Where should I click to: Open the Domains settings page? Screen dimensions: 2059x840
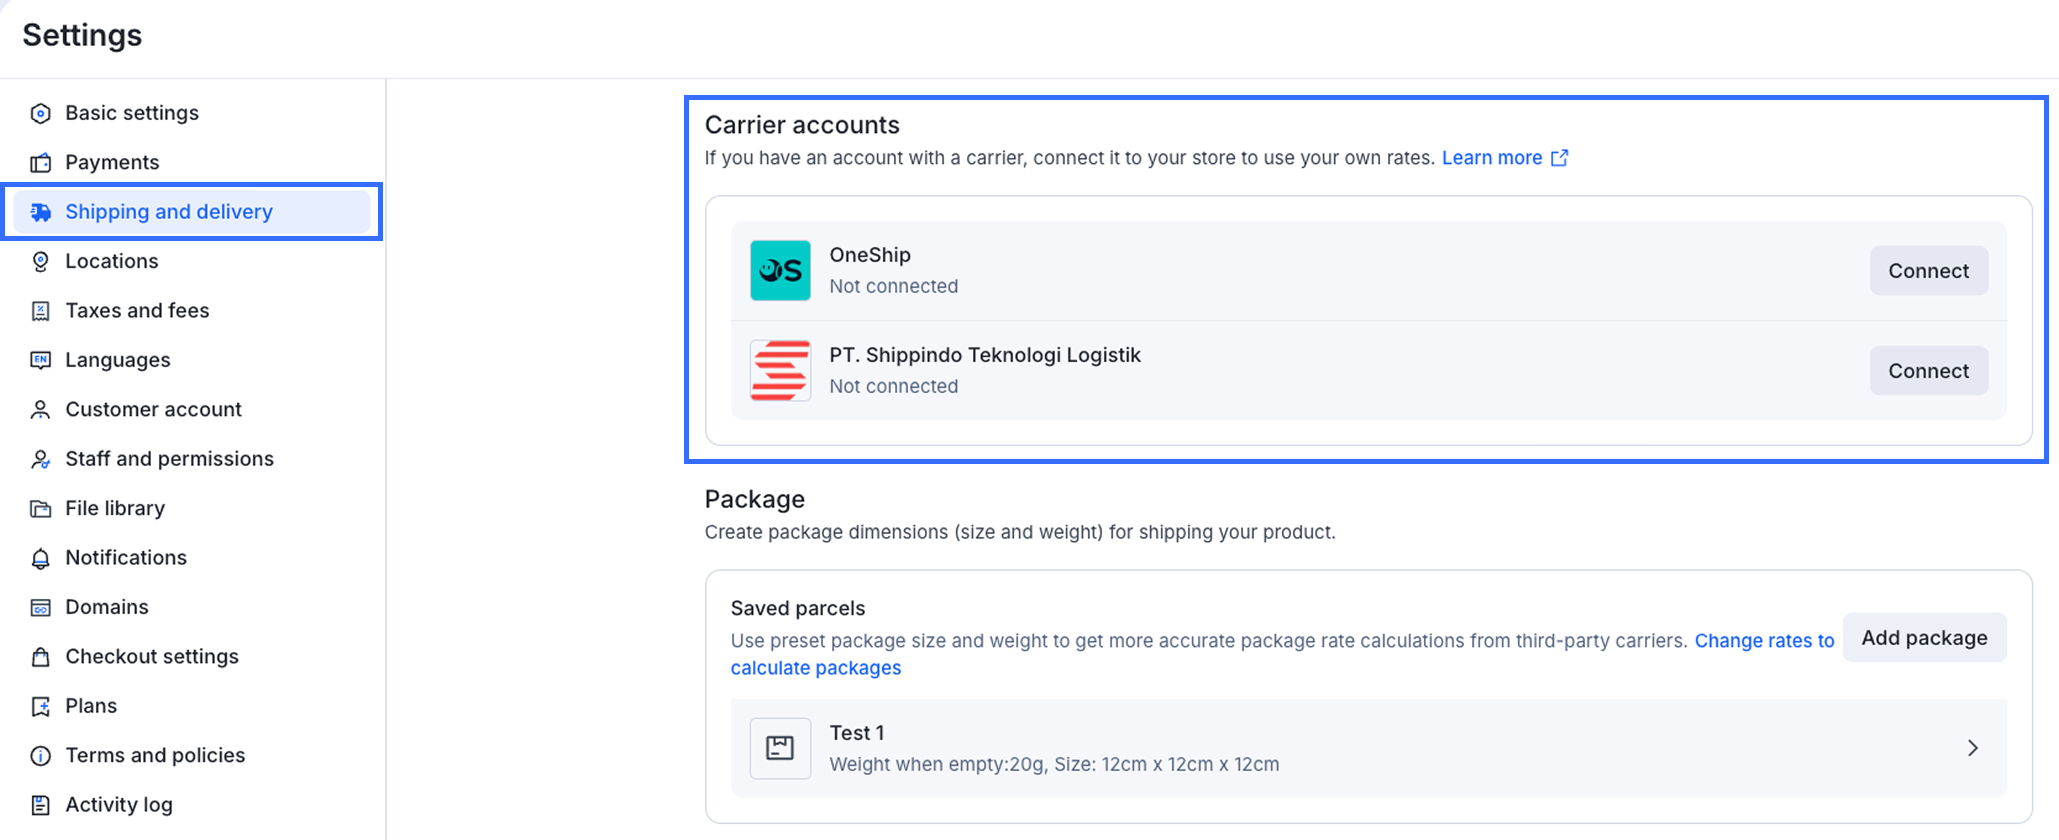point(106,607)
